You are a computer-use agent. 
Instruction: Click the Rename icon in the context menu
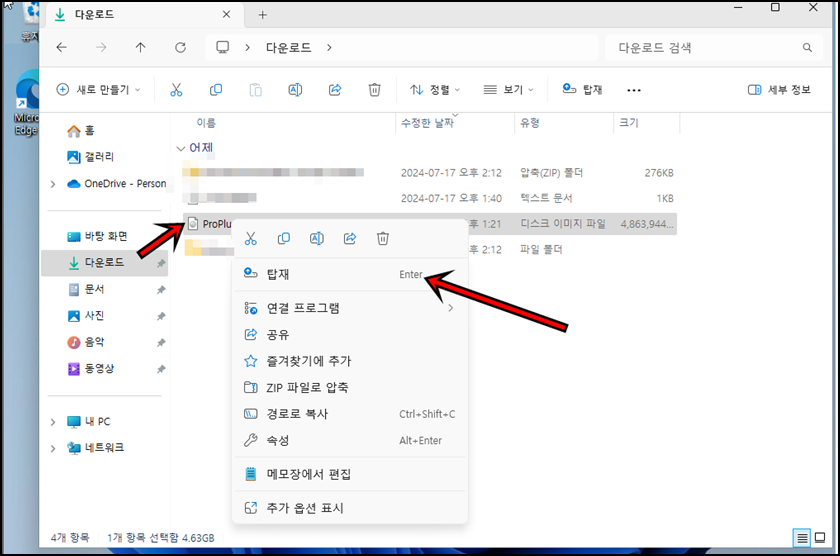[x=317, y=238]
